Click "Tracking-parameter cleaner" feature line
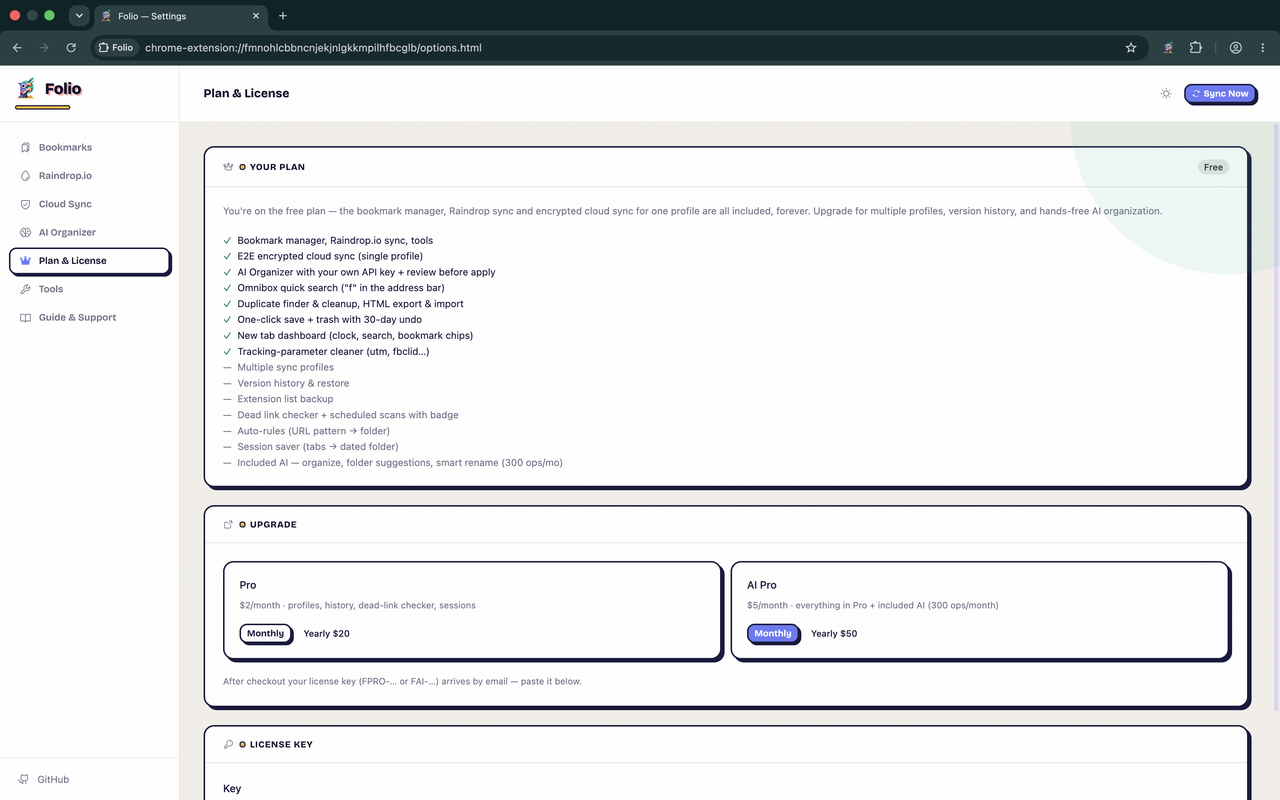Image resolution: width=1280 pixels, height=800 pixels. 333,351
